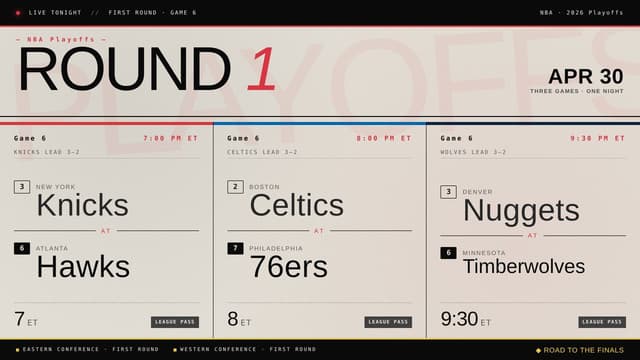Click KNICKS LEAD 3-2 series status
Image resolution: width=640 pixels, height=360 pixels.
[47, 152]
